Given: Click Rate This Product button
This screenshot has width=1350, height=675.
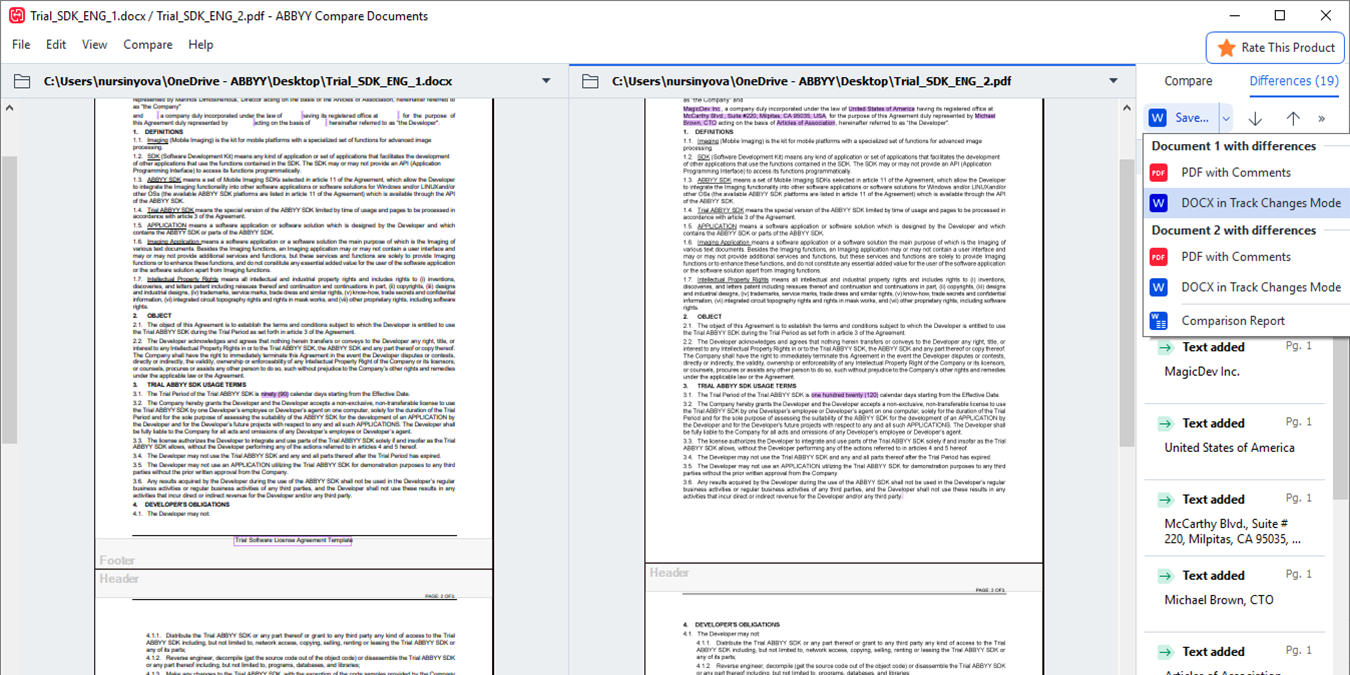Looking at the screenshot, I should click(1275, 48).
